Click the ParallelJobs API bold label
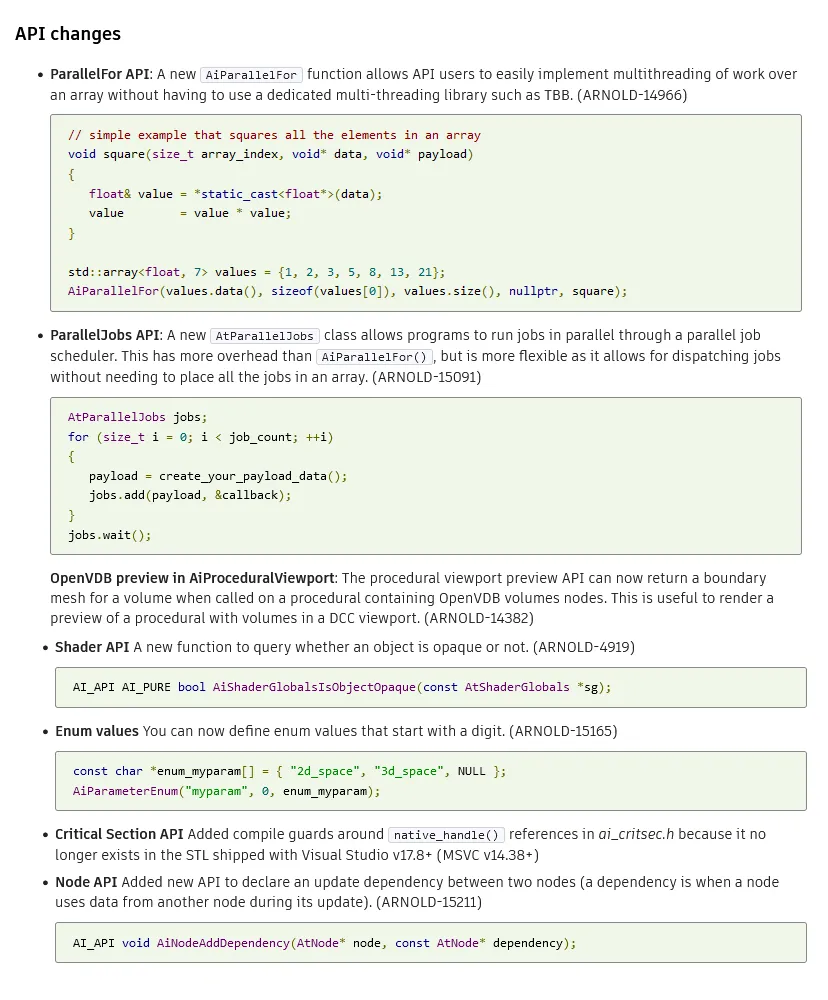The image size is (828, 1000). click(x=105, y=335)
